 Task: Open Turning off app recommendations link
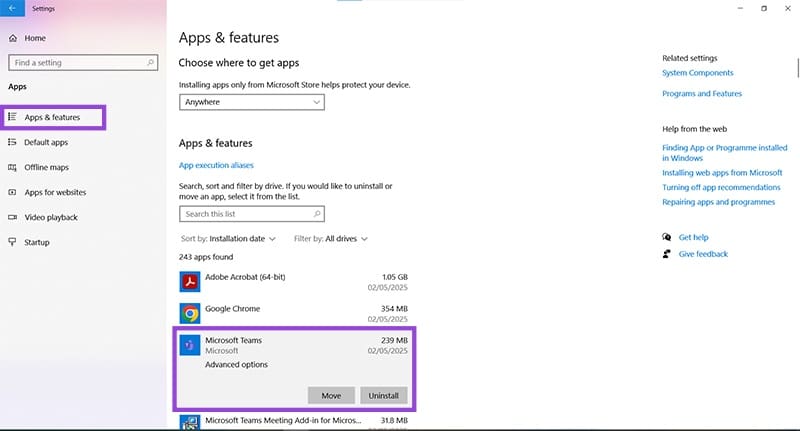pos(721,188)
